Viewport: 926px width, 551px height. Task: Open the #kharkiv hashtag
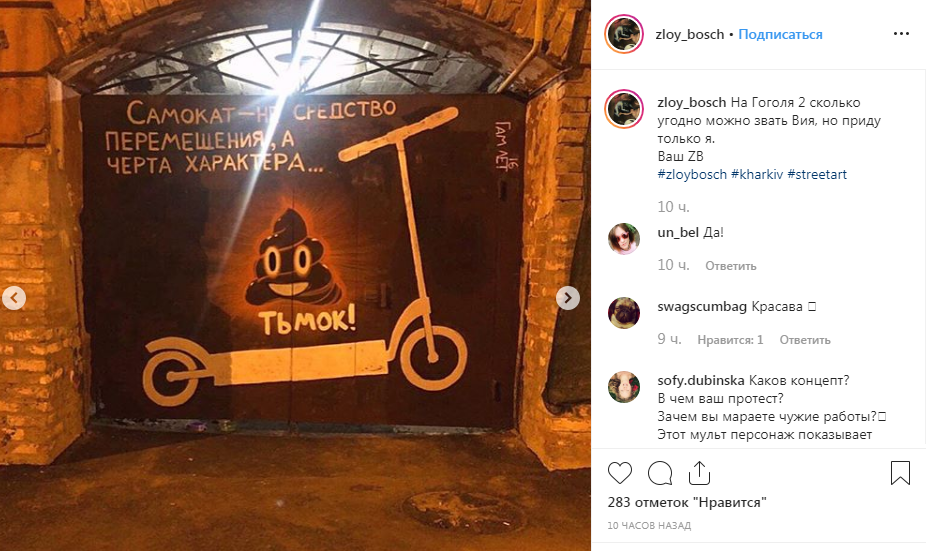tap(757, 174)
